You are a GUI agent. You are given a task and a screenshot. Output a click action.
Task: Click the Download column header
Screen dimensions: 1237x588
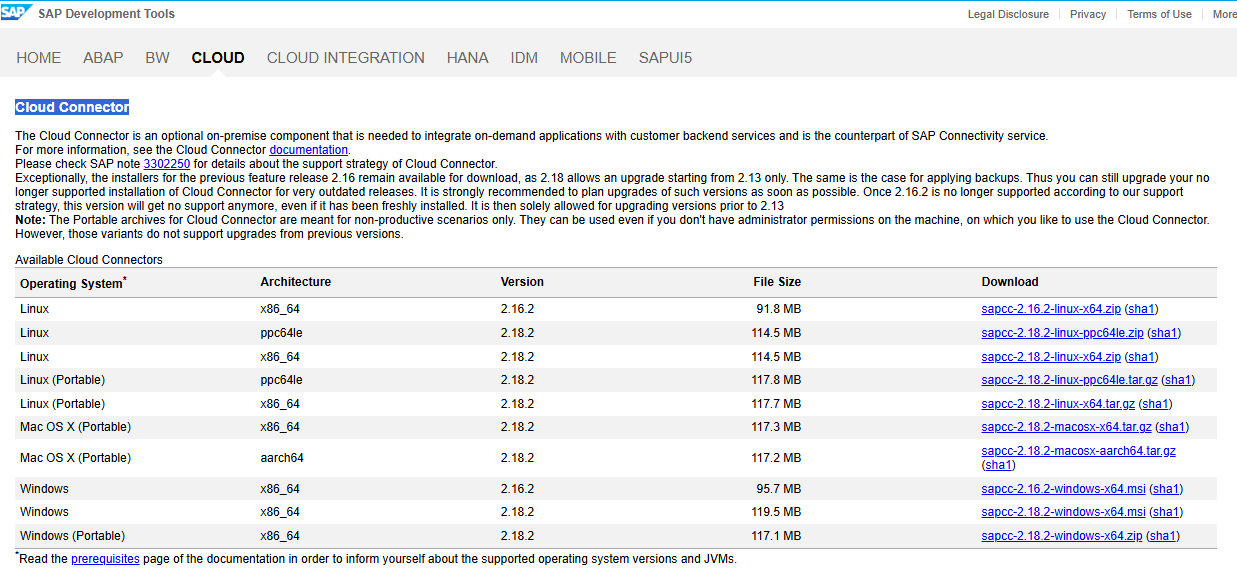click(1010, 282)
